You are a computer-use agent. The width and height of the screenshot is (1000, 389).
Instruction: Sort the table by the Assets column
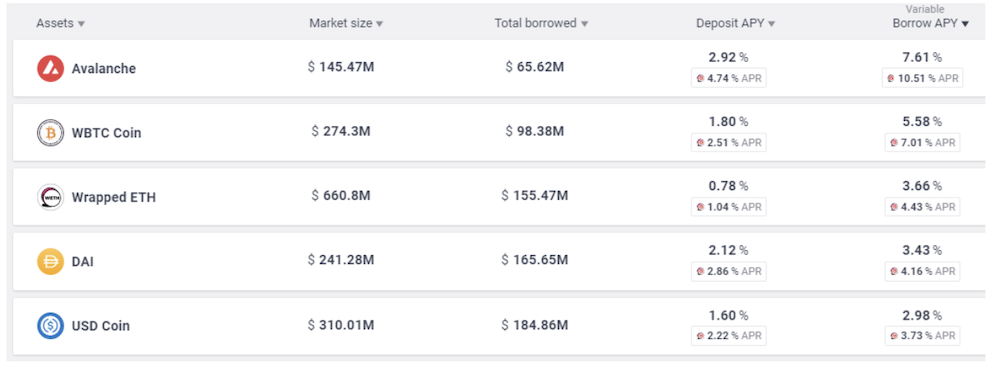click(61, 24)
